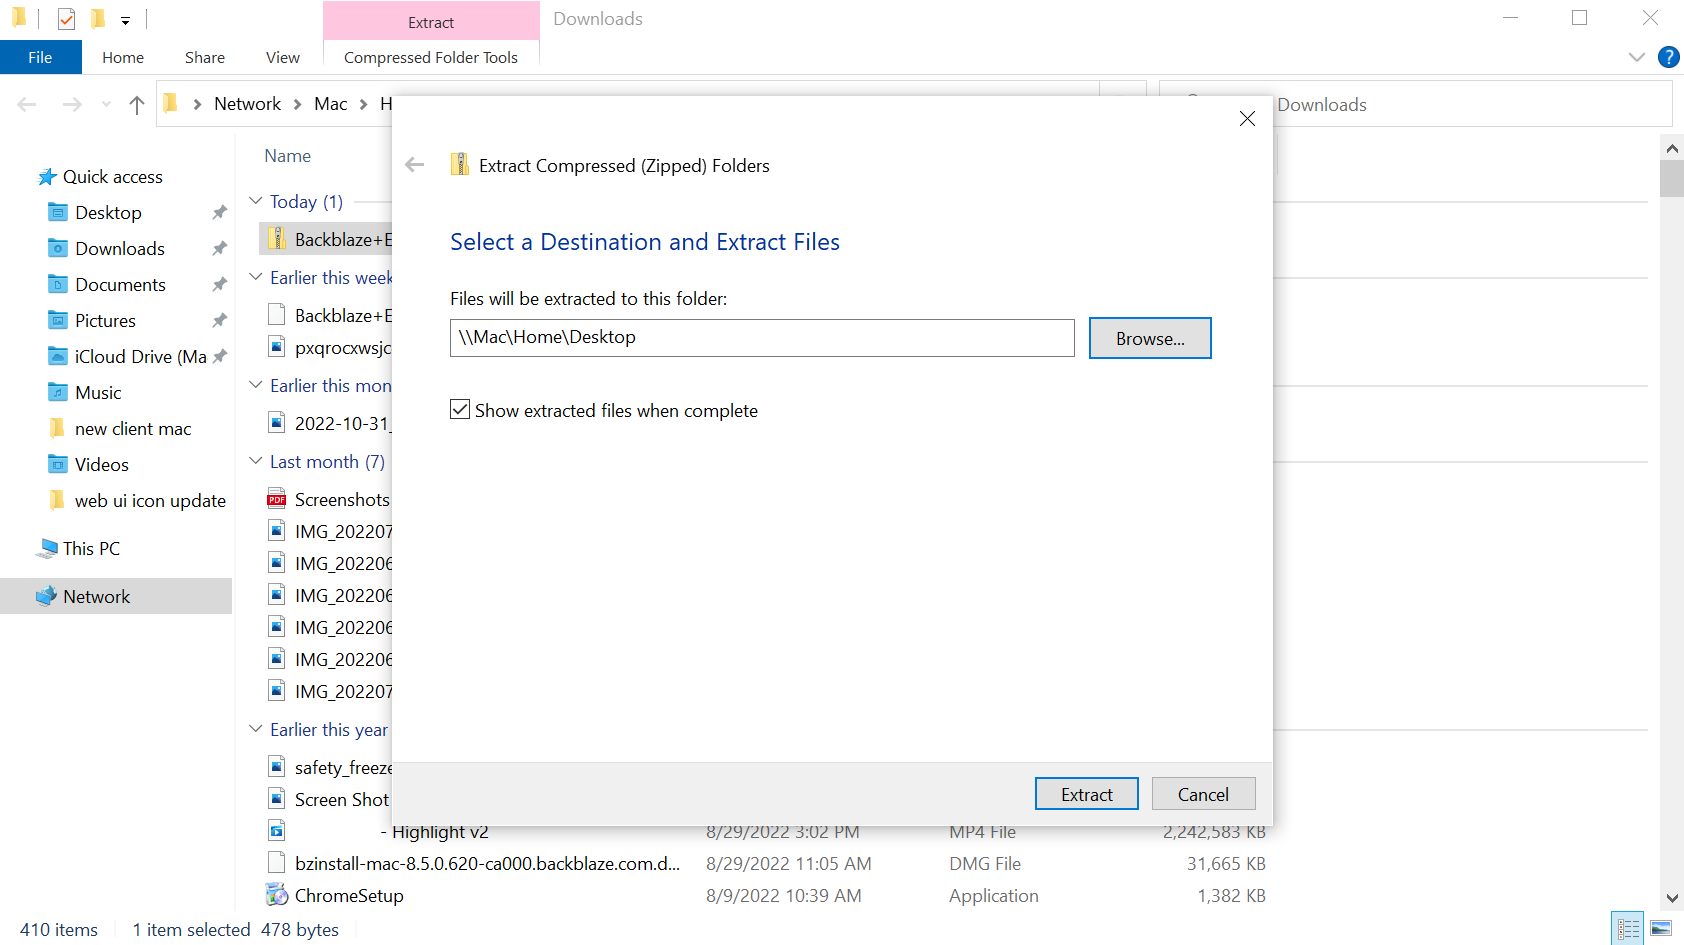Switch to Large icons view in status bar
The height and width of the screenshot is (945, 1684).
[x=1661, y=929]
